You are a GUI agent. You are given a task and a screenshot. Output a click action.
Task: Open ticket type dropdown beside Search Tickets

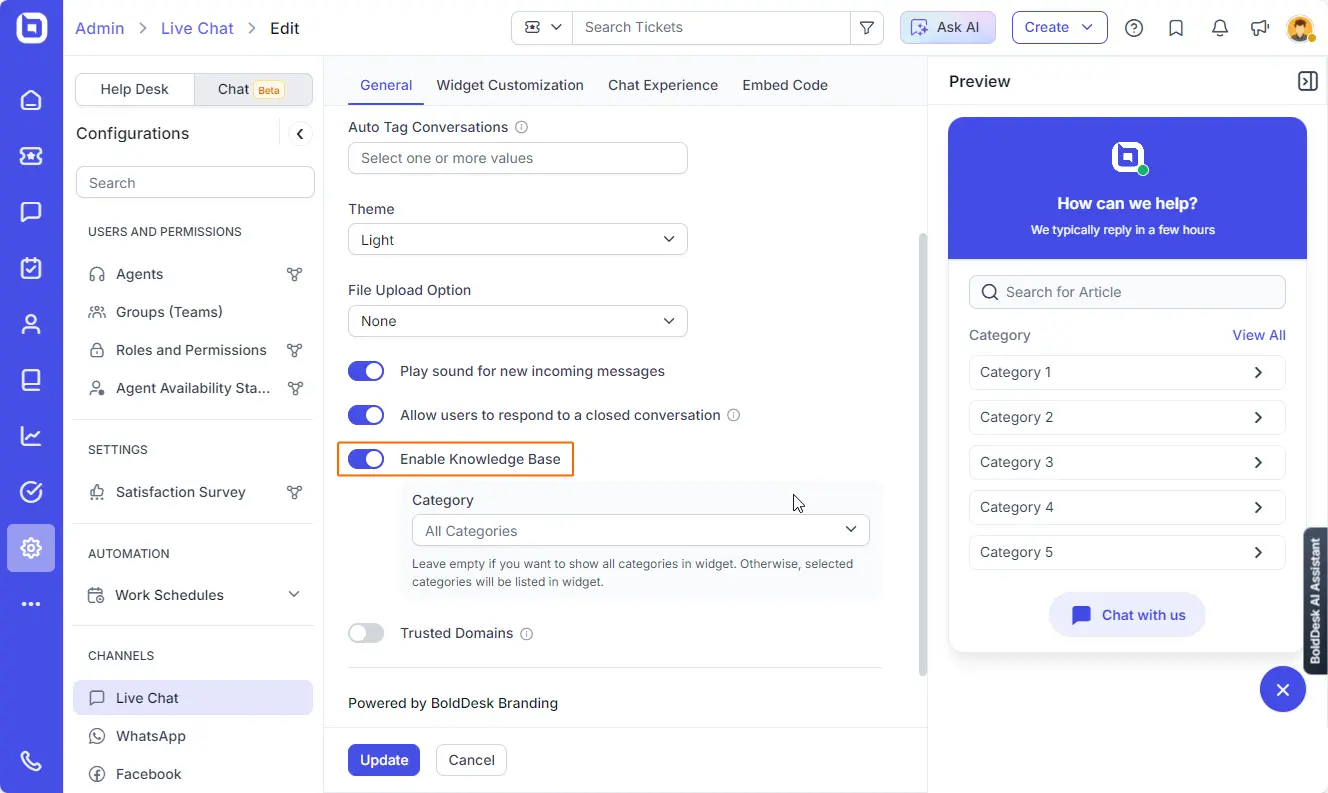tap(542, 28)
